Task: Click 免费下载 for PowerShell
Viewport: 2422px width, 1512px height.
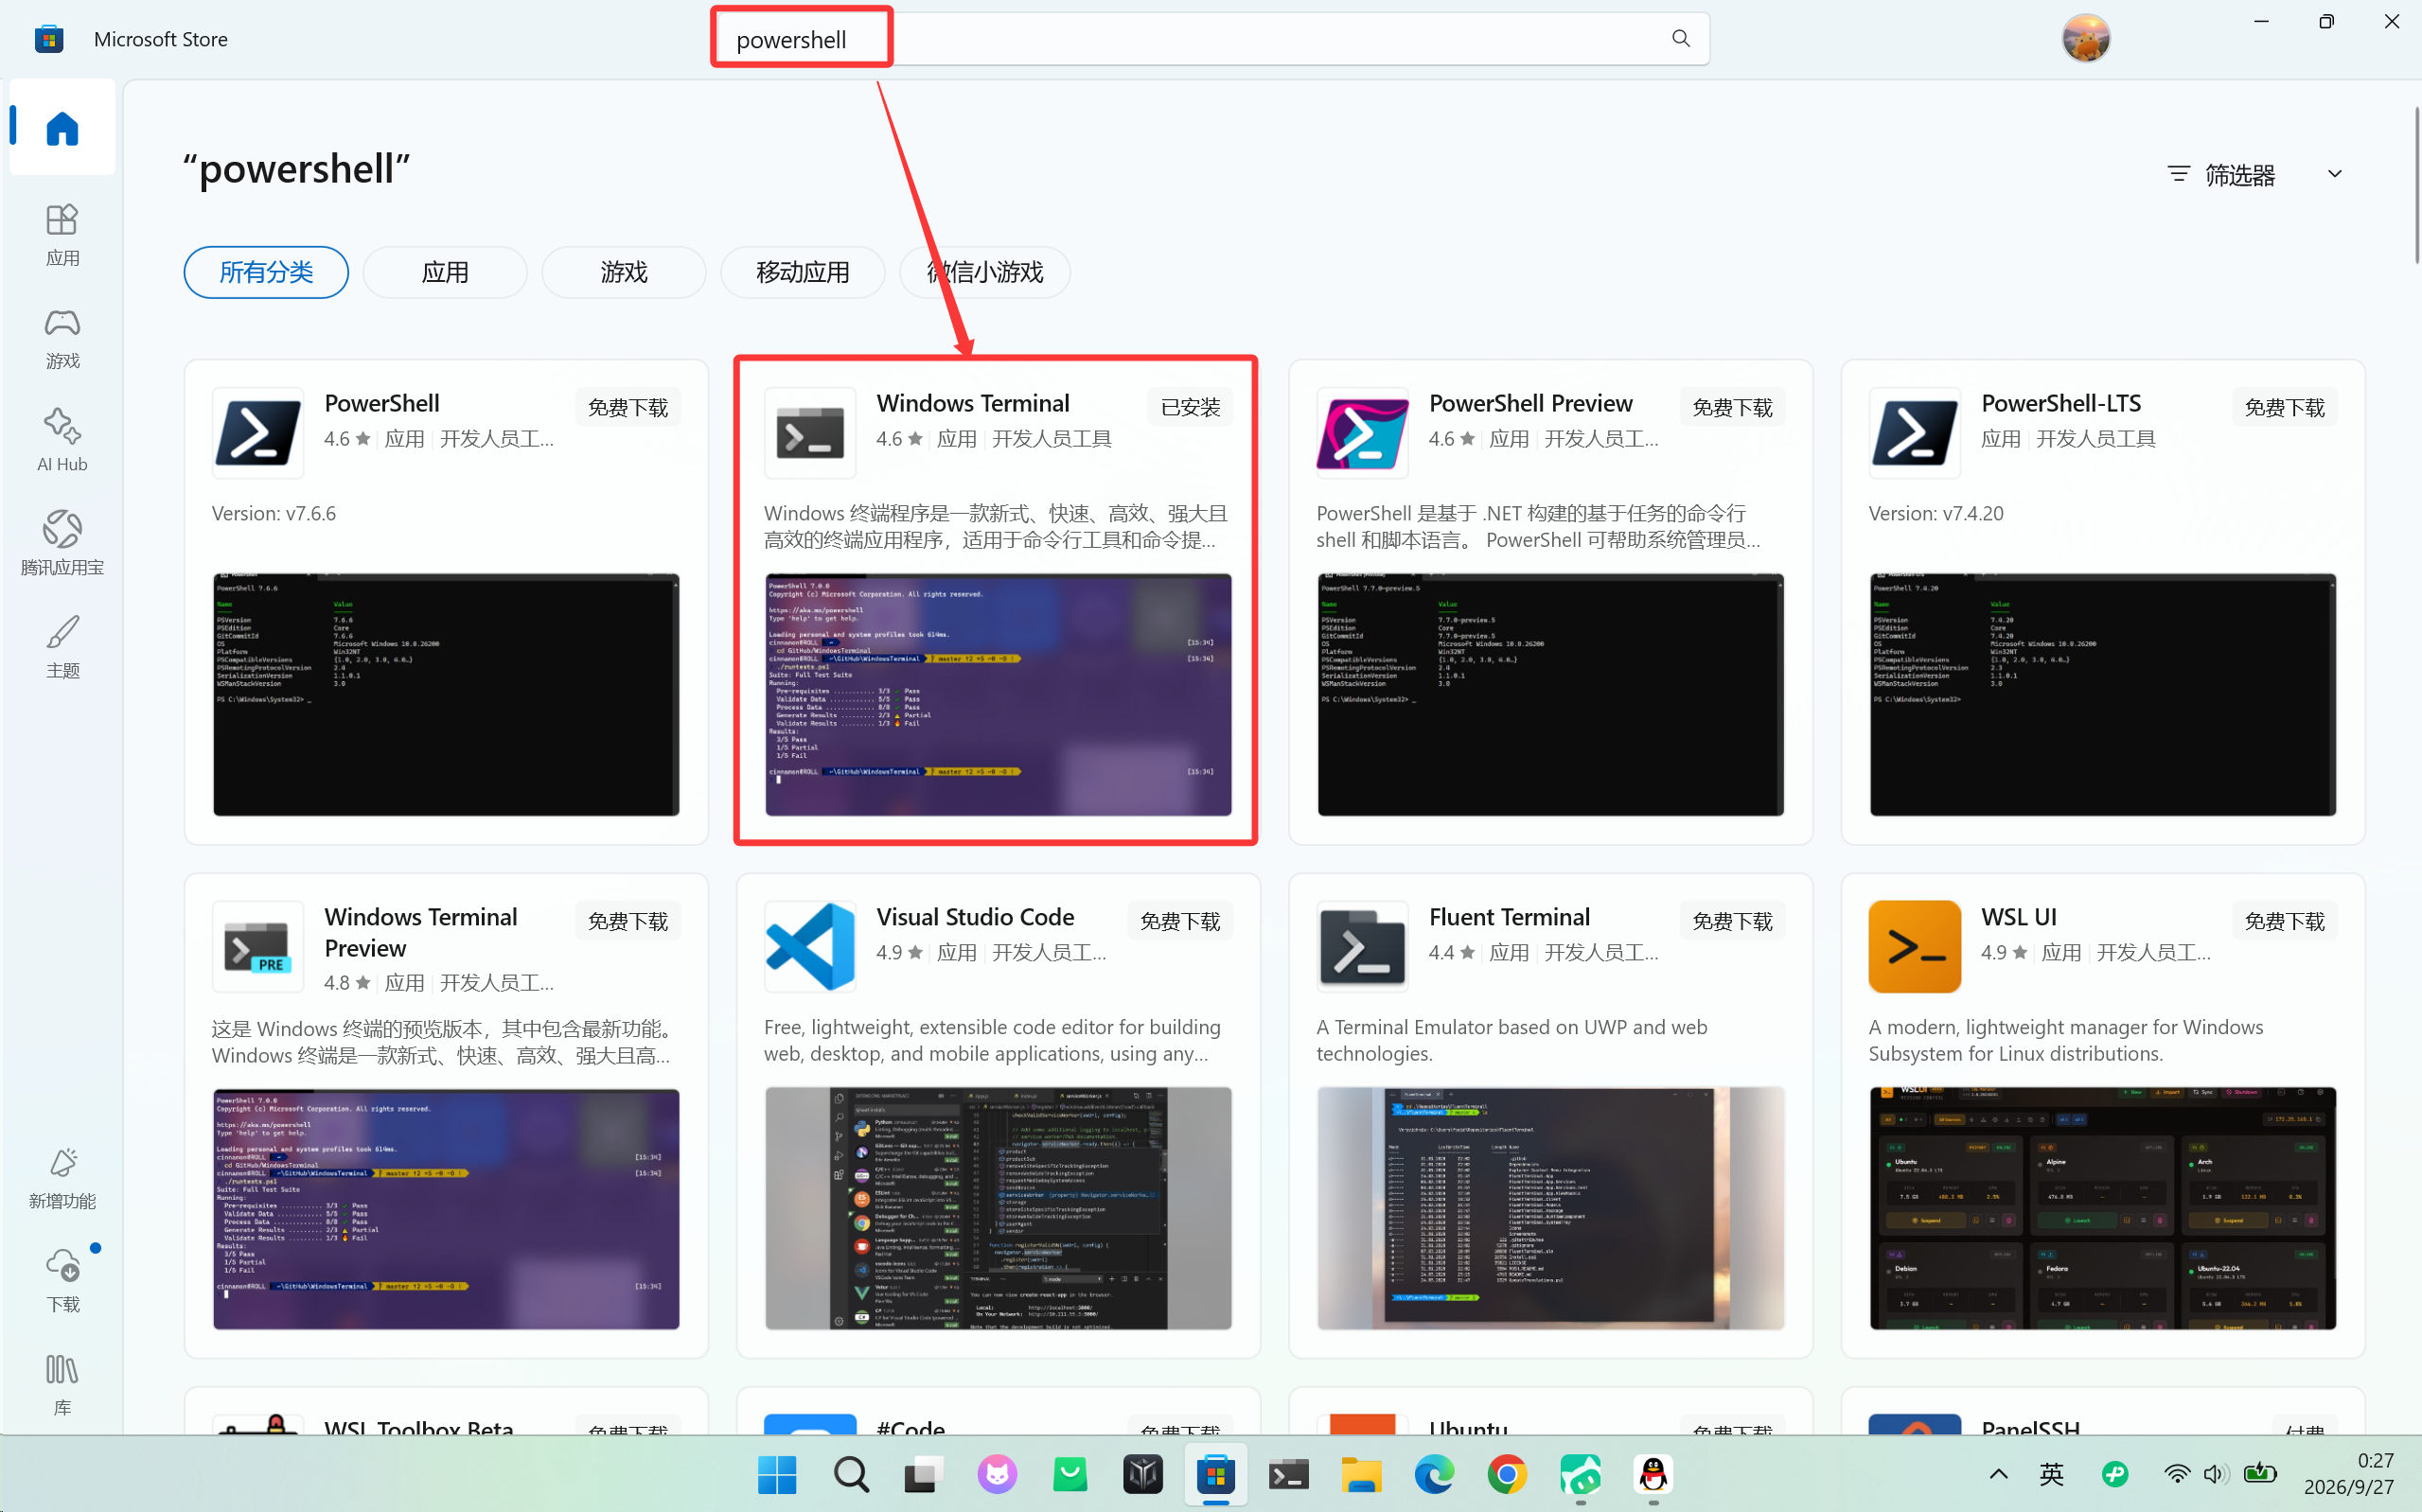Action: (628, 407)
